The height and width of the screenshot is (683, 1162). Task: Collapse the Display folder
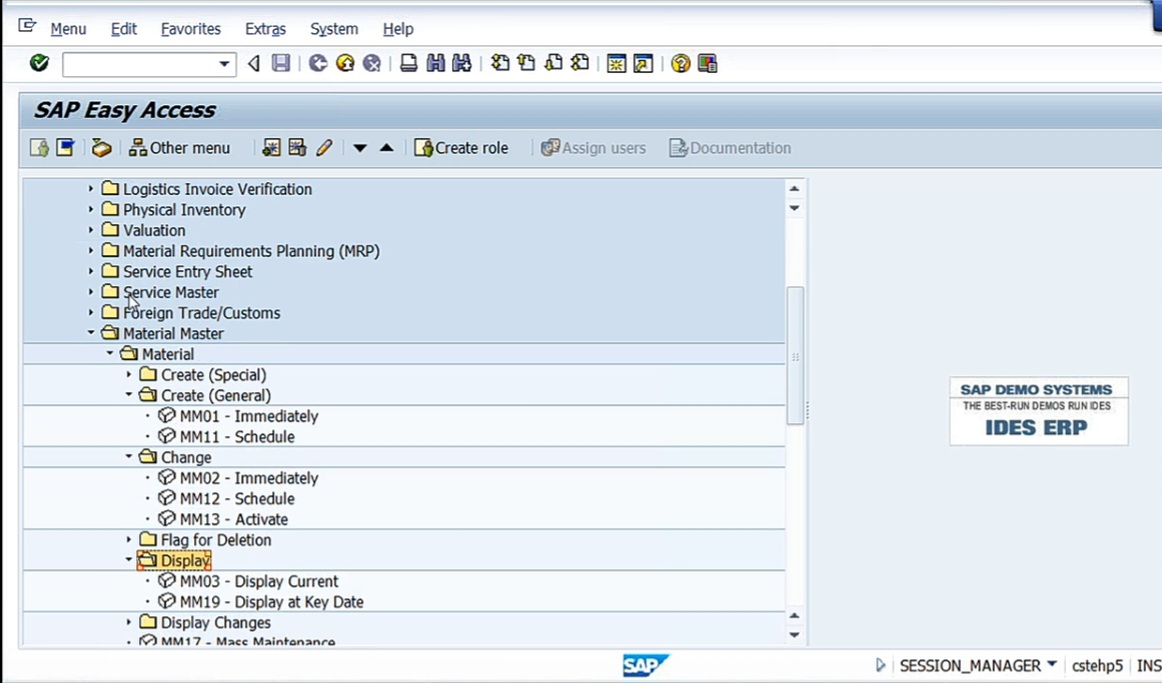[129, 560]
